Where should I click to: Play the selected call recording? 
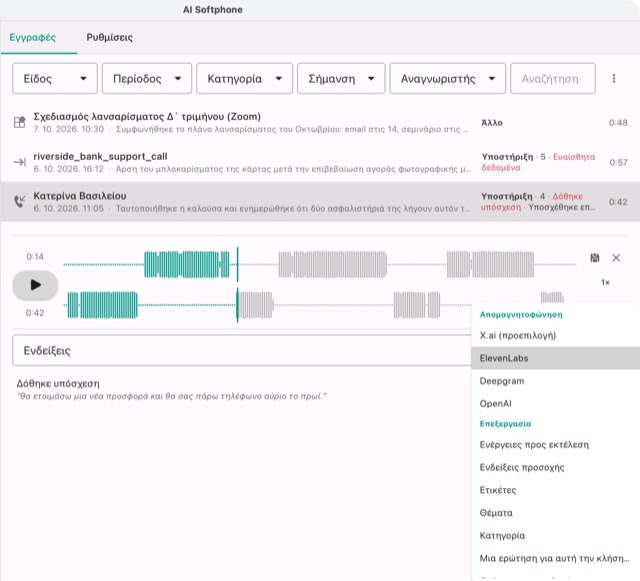[x=35, y=285]
